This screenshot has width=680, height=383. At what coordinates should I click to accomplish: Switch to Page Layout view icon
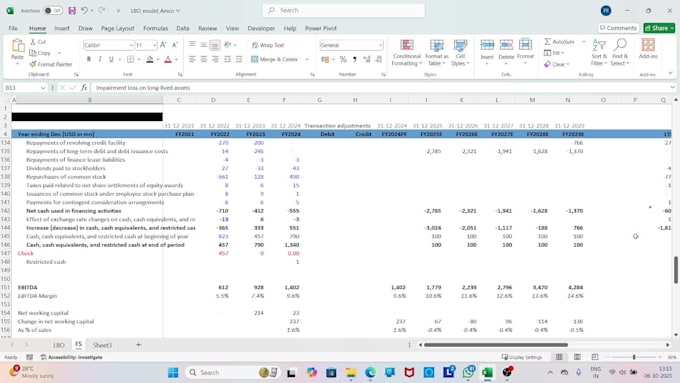[577, 357]
